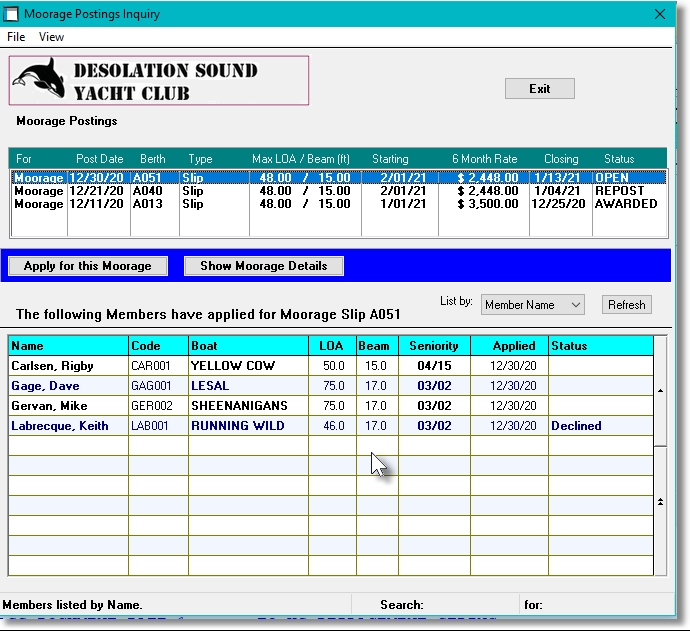The width and height of the screenshot is (690, 631).
Task: Click Show Moorage Details button
Action: click(x=264, y=266)
